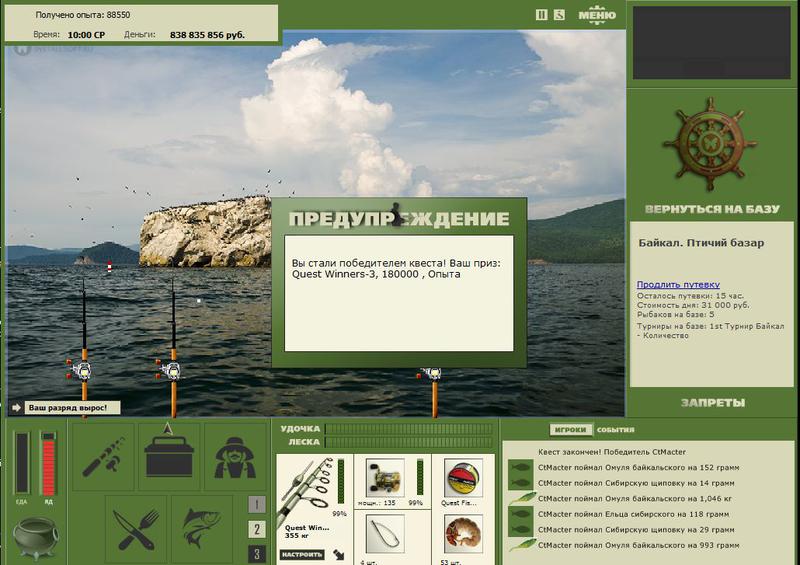Screen dimensions: 800x565
Task: Open the fishing rod tackle icon
Action: [x=104, y=456]
